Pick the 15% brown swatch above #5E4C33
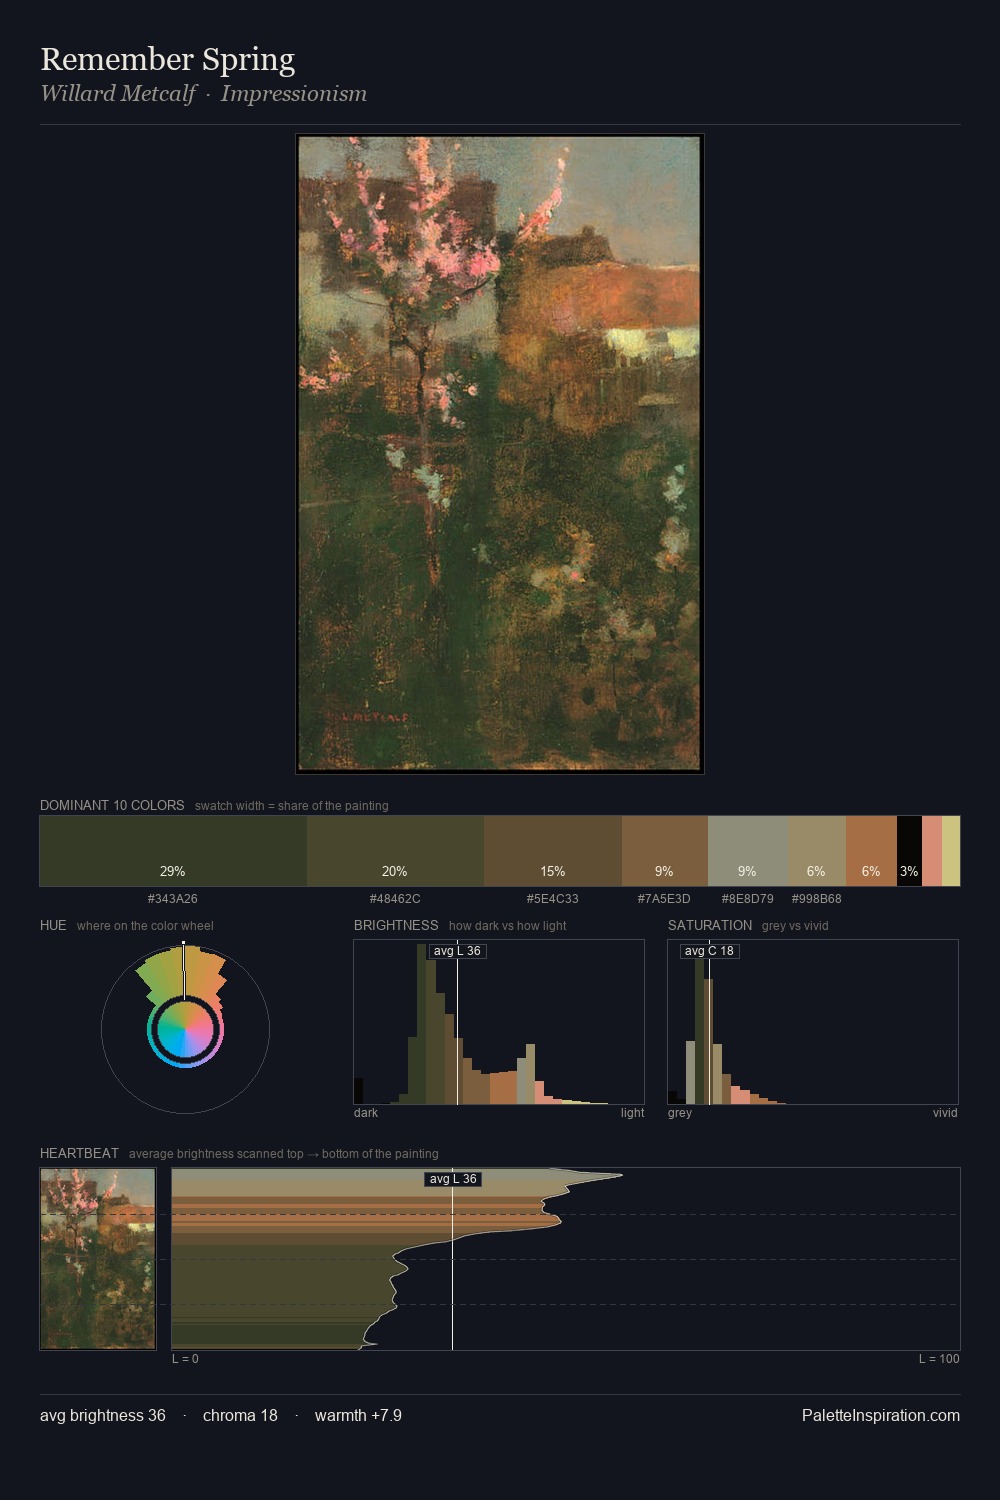 [x=553, y=851]
